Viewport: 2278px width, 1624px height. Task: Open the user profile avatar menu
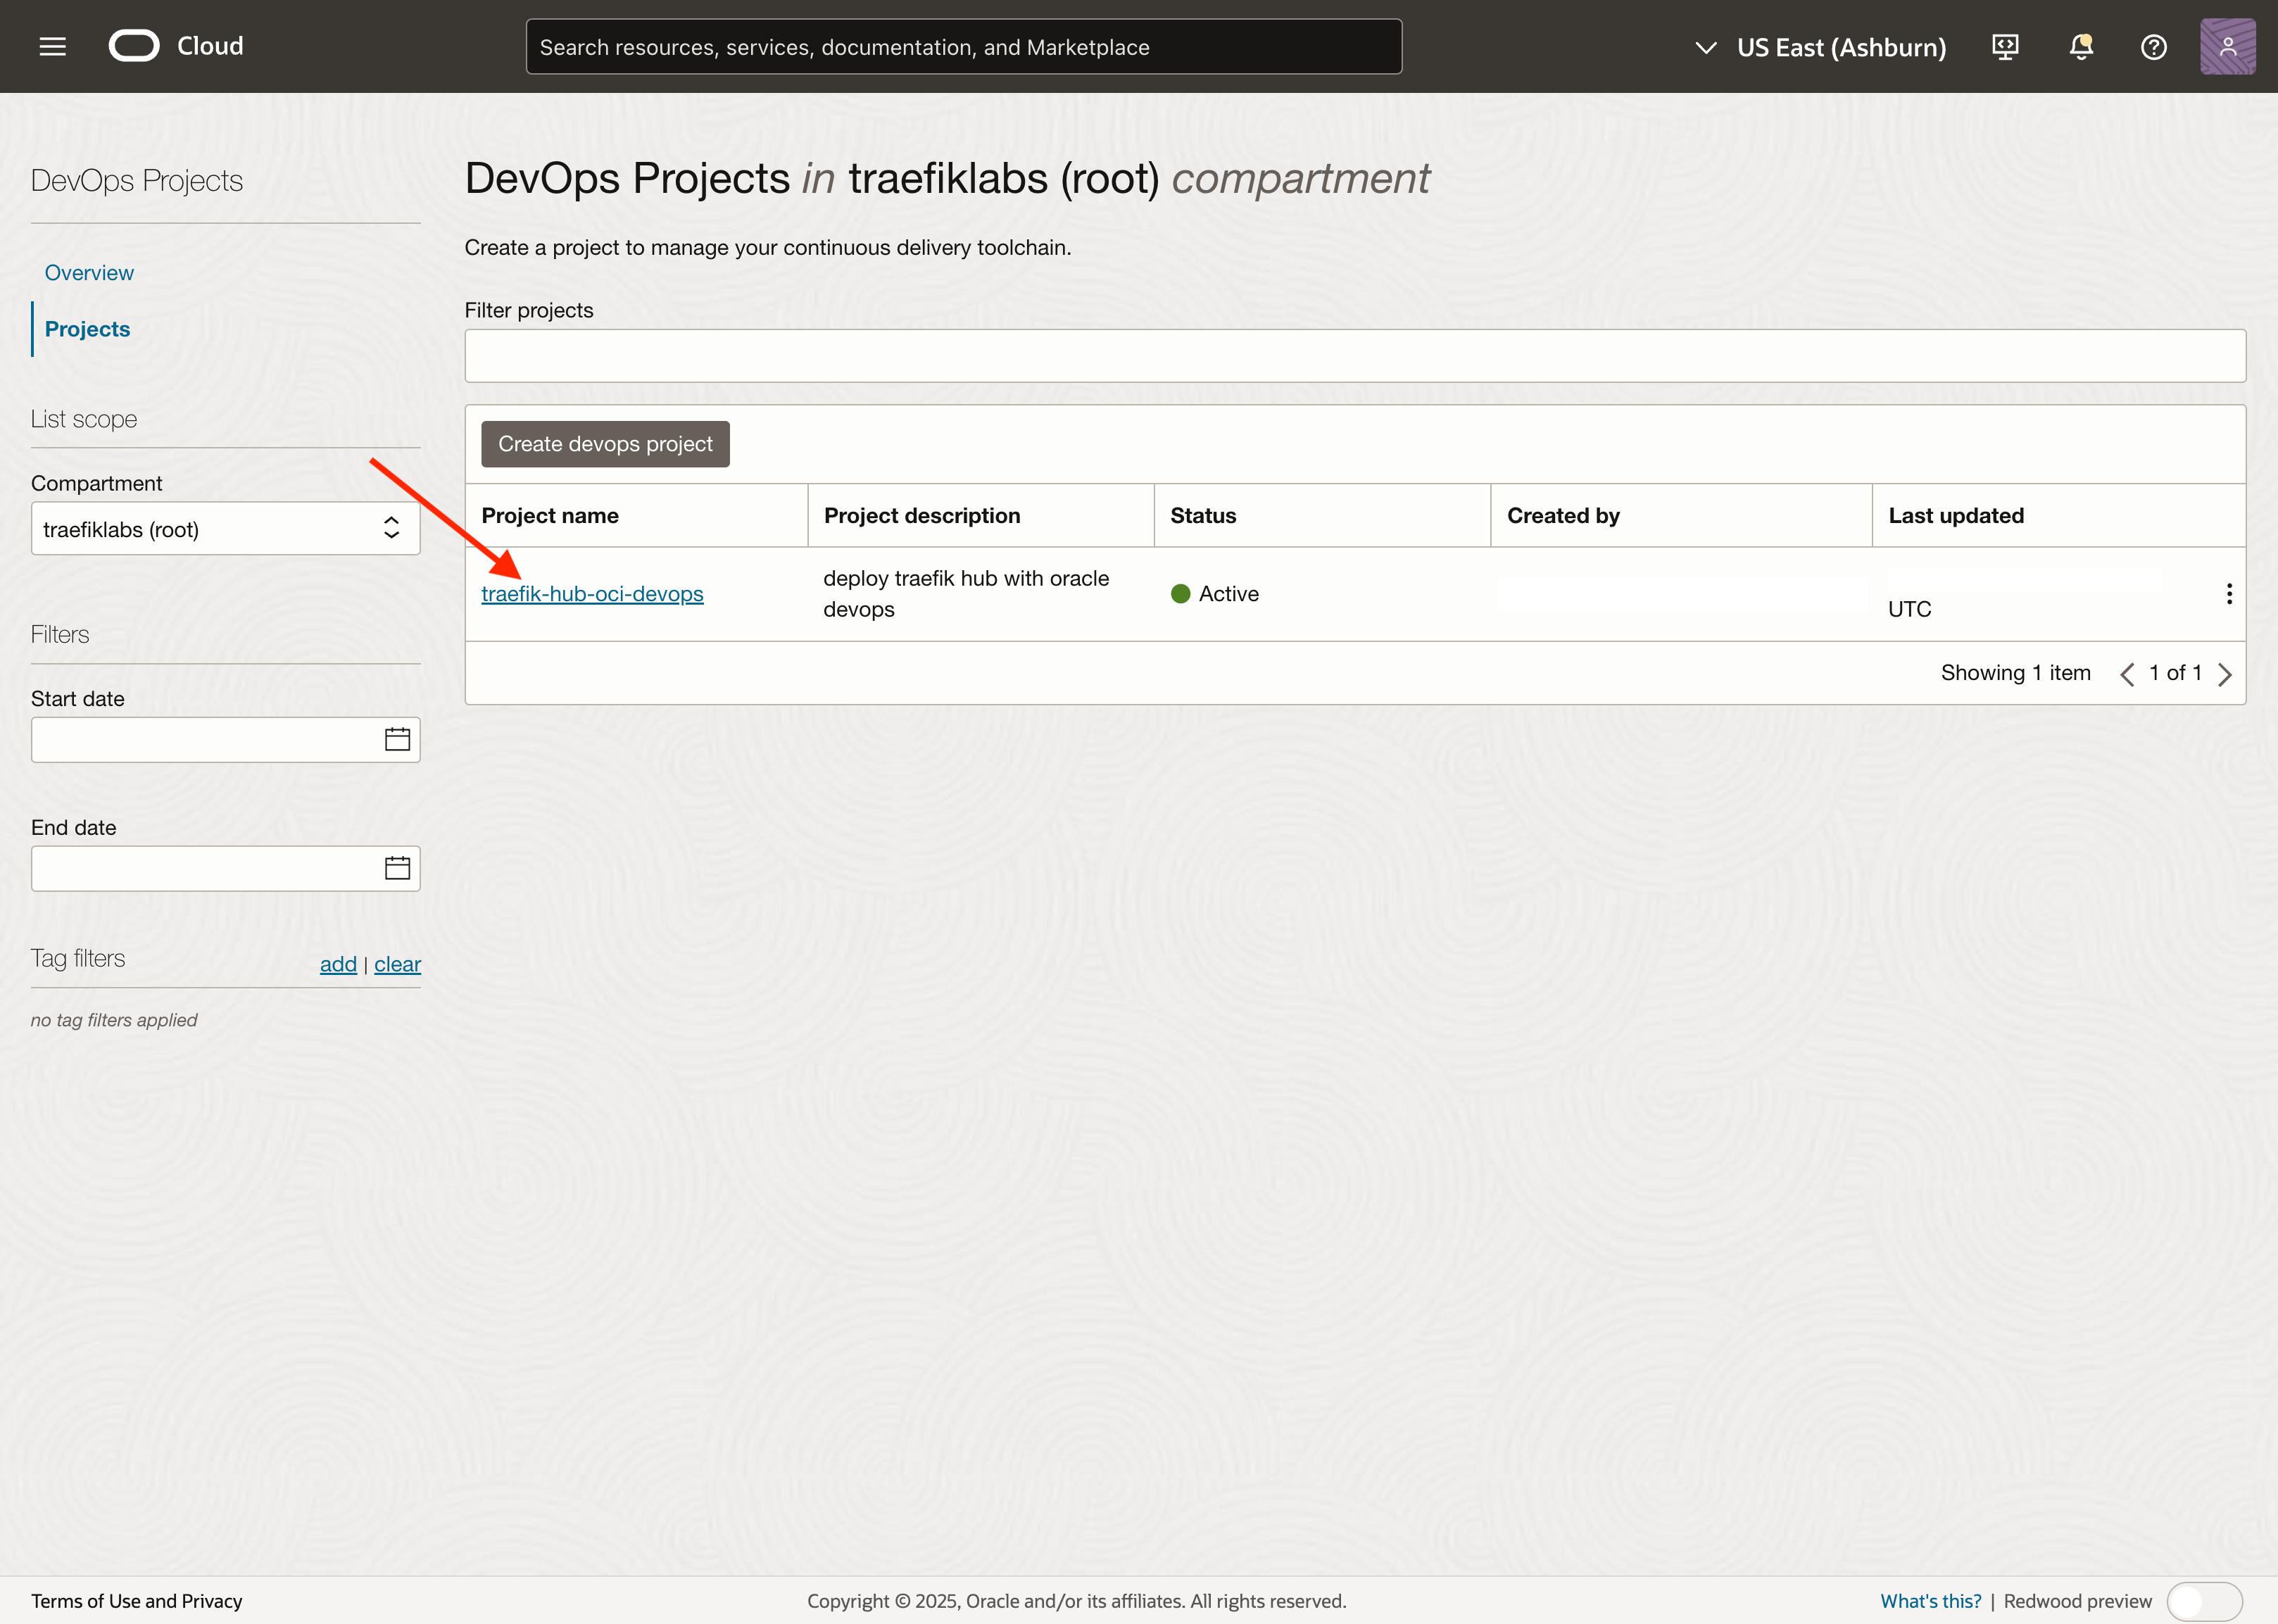pos(2227,47)
